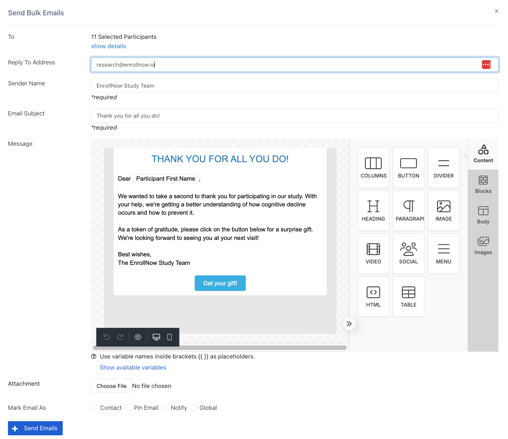Image resolution: width=508 pixels, height=439 pixels.
Task: Switch to mobile preview mode
Action: (169, 337)
